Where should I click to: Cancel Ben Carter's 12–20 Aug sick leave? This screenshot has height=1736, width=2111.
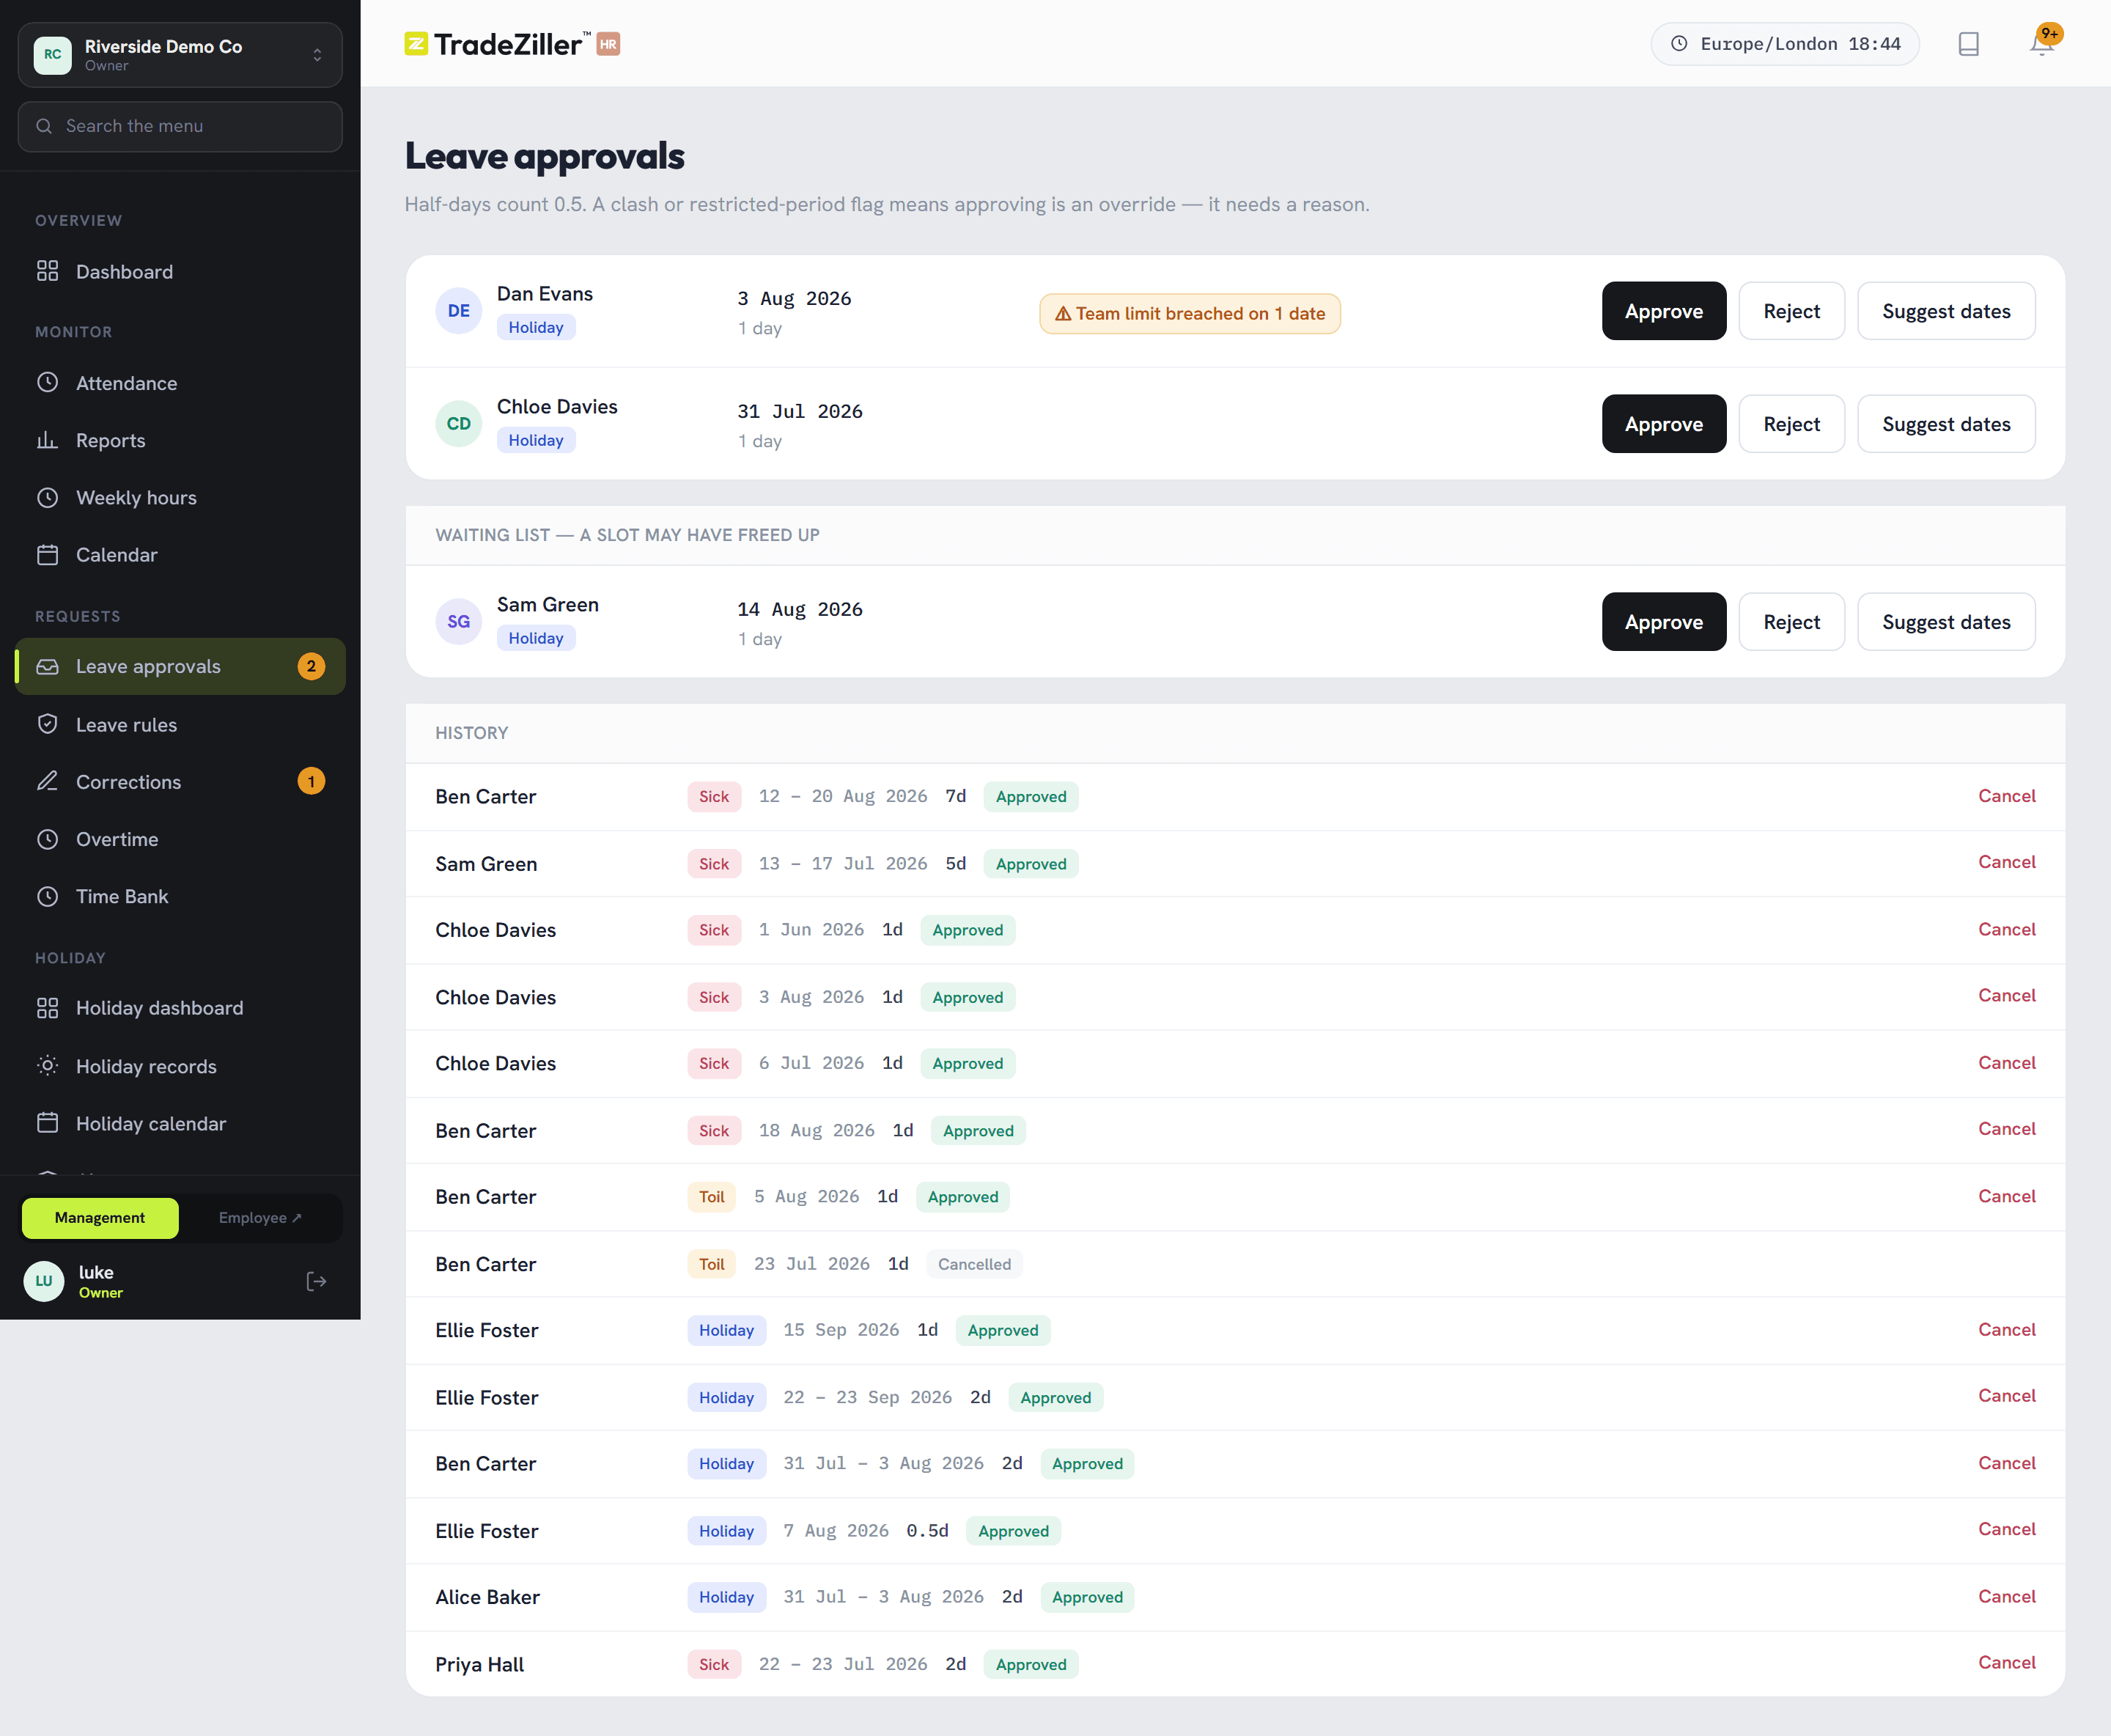tap(2006, 796)
